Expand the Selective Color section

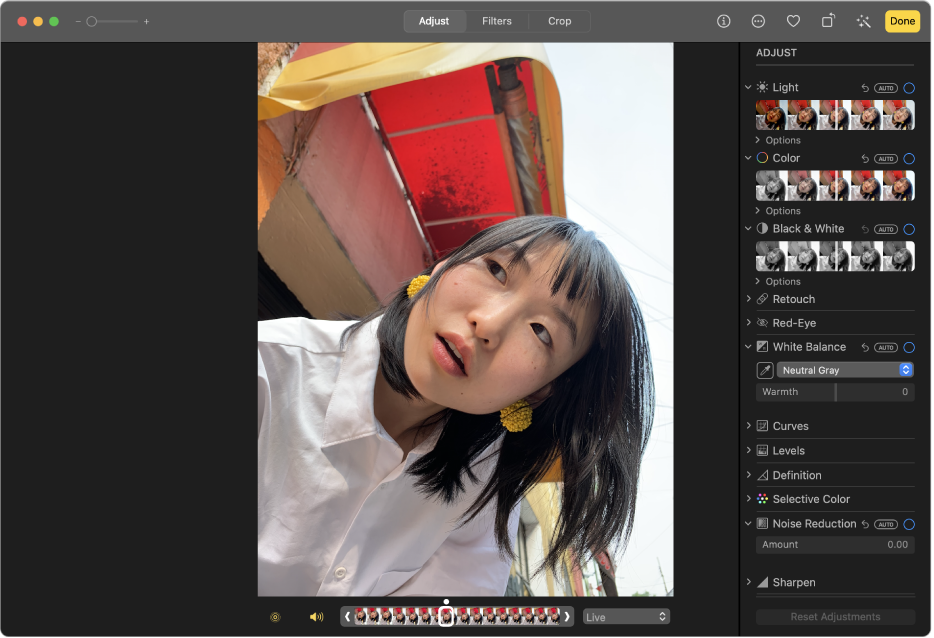(810, 499)
